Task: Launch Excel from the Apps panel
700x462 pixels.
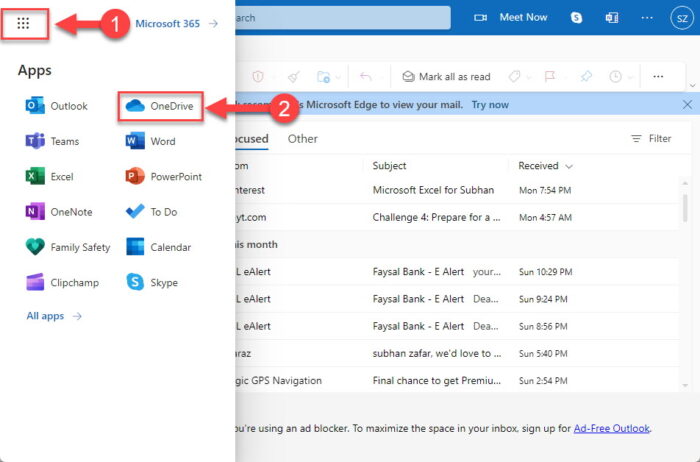Action: (50, 176)
